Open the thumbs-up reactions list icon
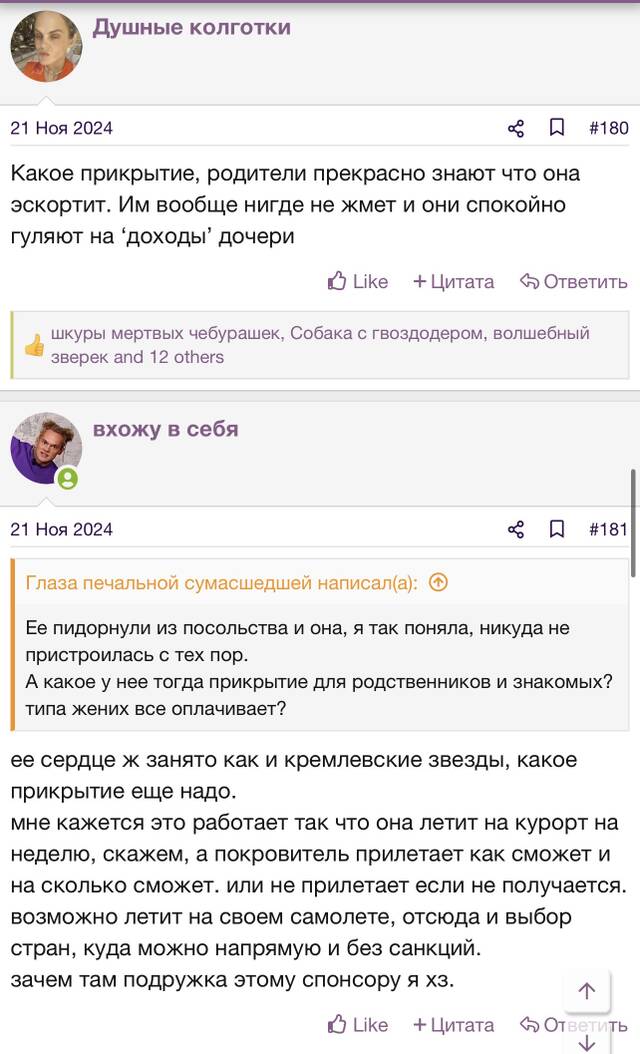 click(x=34, y=346)
